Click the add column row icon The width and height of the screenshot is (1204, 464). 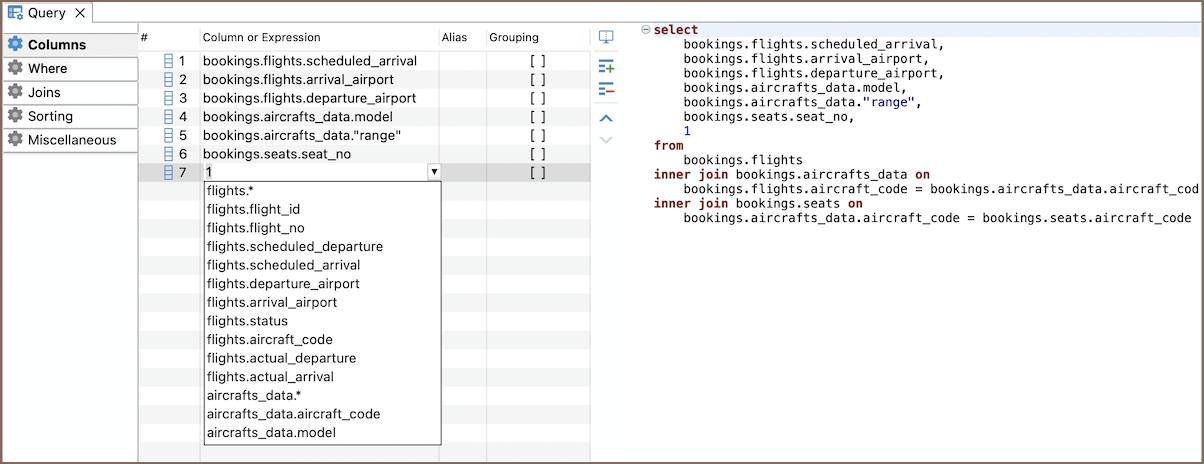(606, 67)
